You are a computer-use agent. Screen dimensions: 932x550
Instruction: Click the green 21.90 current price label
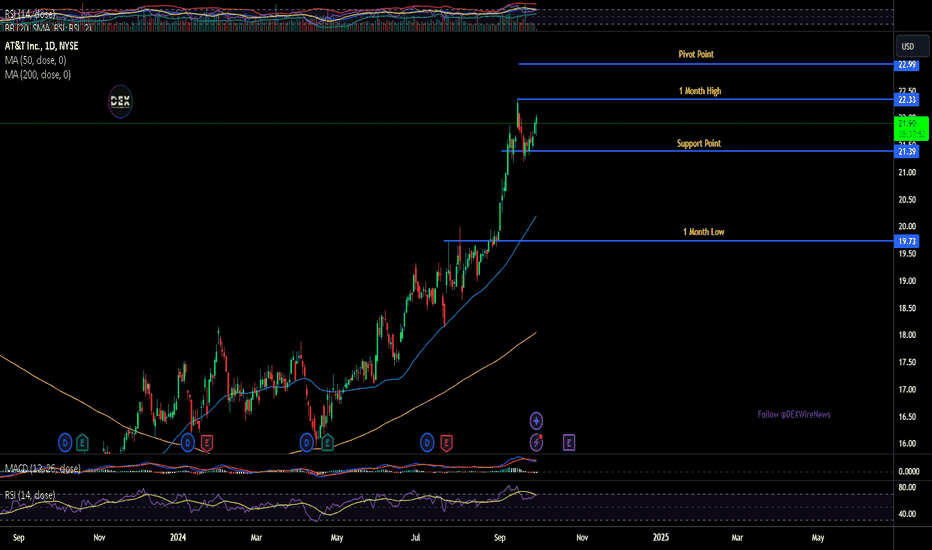pyautogui.click(x=911, y=128)
